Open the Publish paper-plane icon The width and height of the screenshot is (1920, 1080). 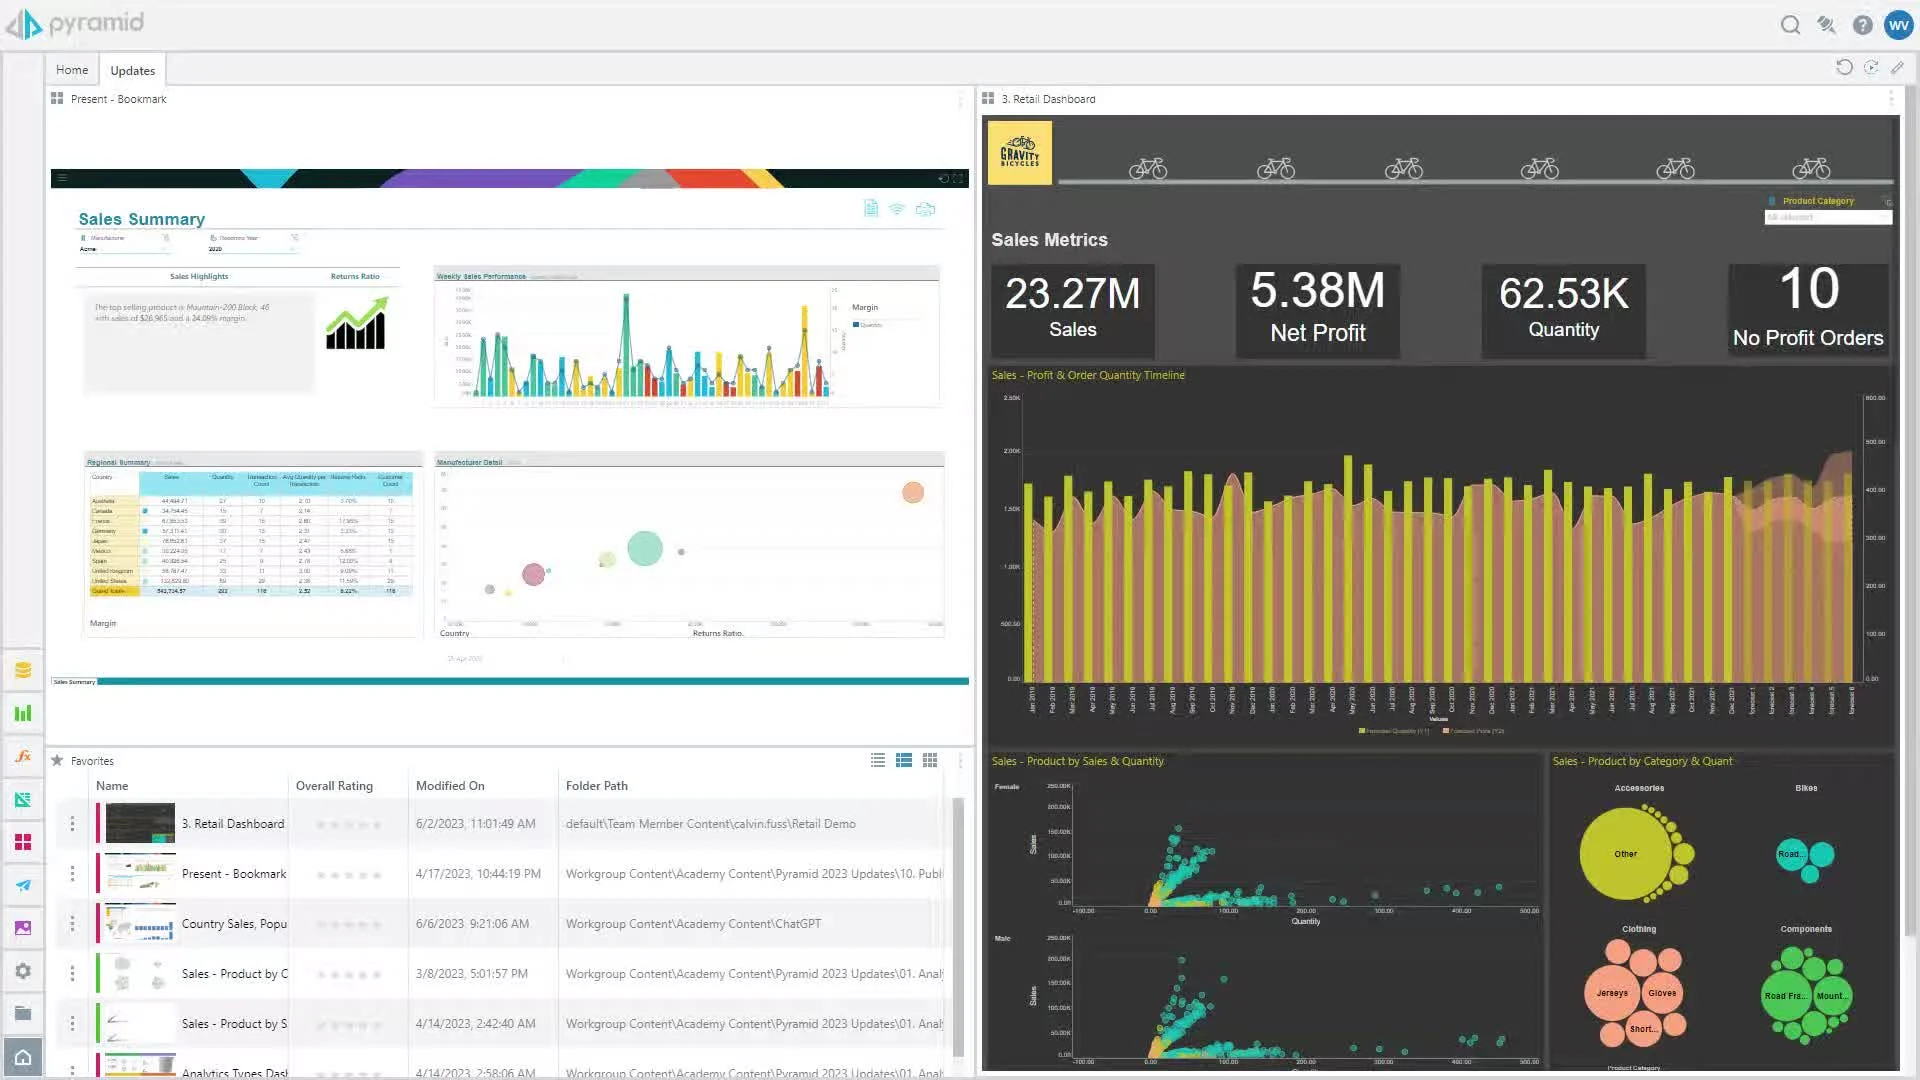[23, 885]
